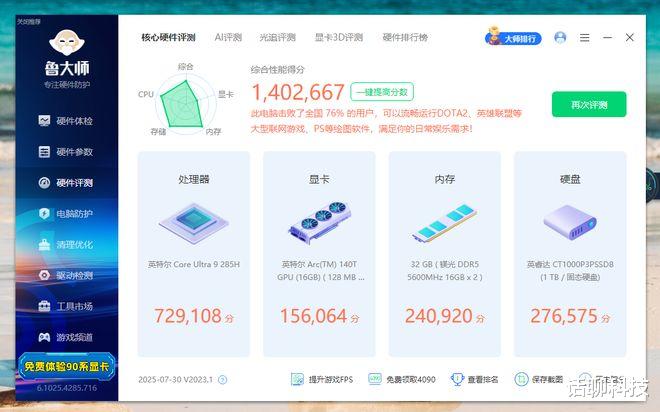Switch to the 光追评测 tab
This screenshot has width=660, height=412.
pyautogui.click(x=278, y=37)
